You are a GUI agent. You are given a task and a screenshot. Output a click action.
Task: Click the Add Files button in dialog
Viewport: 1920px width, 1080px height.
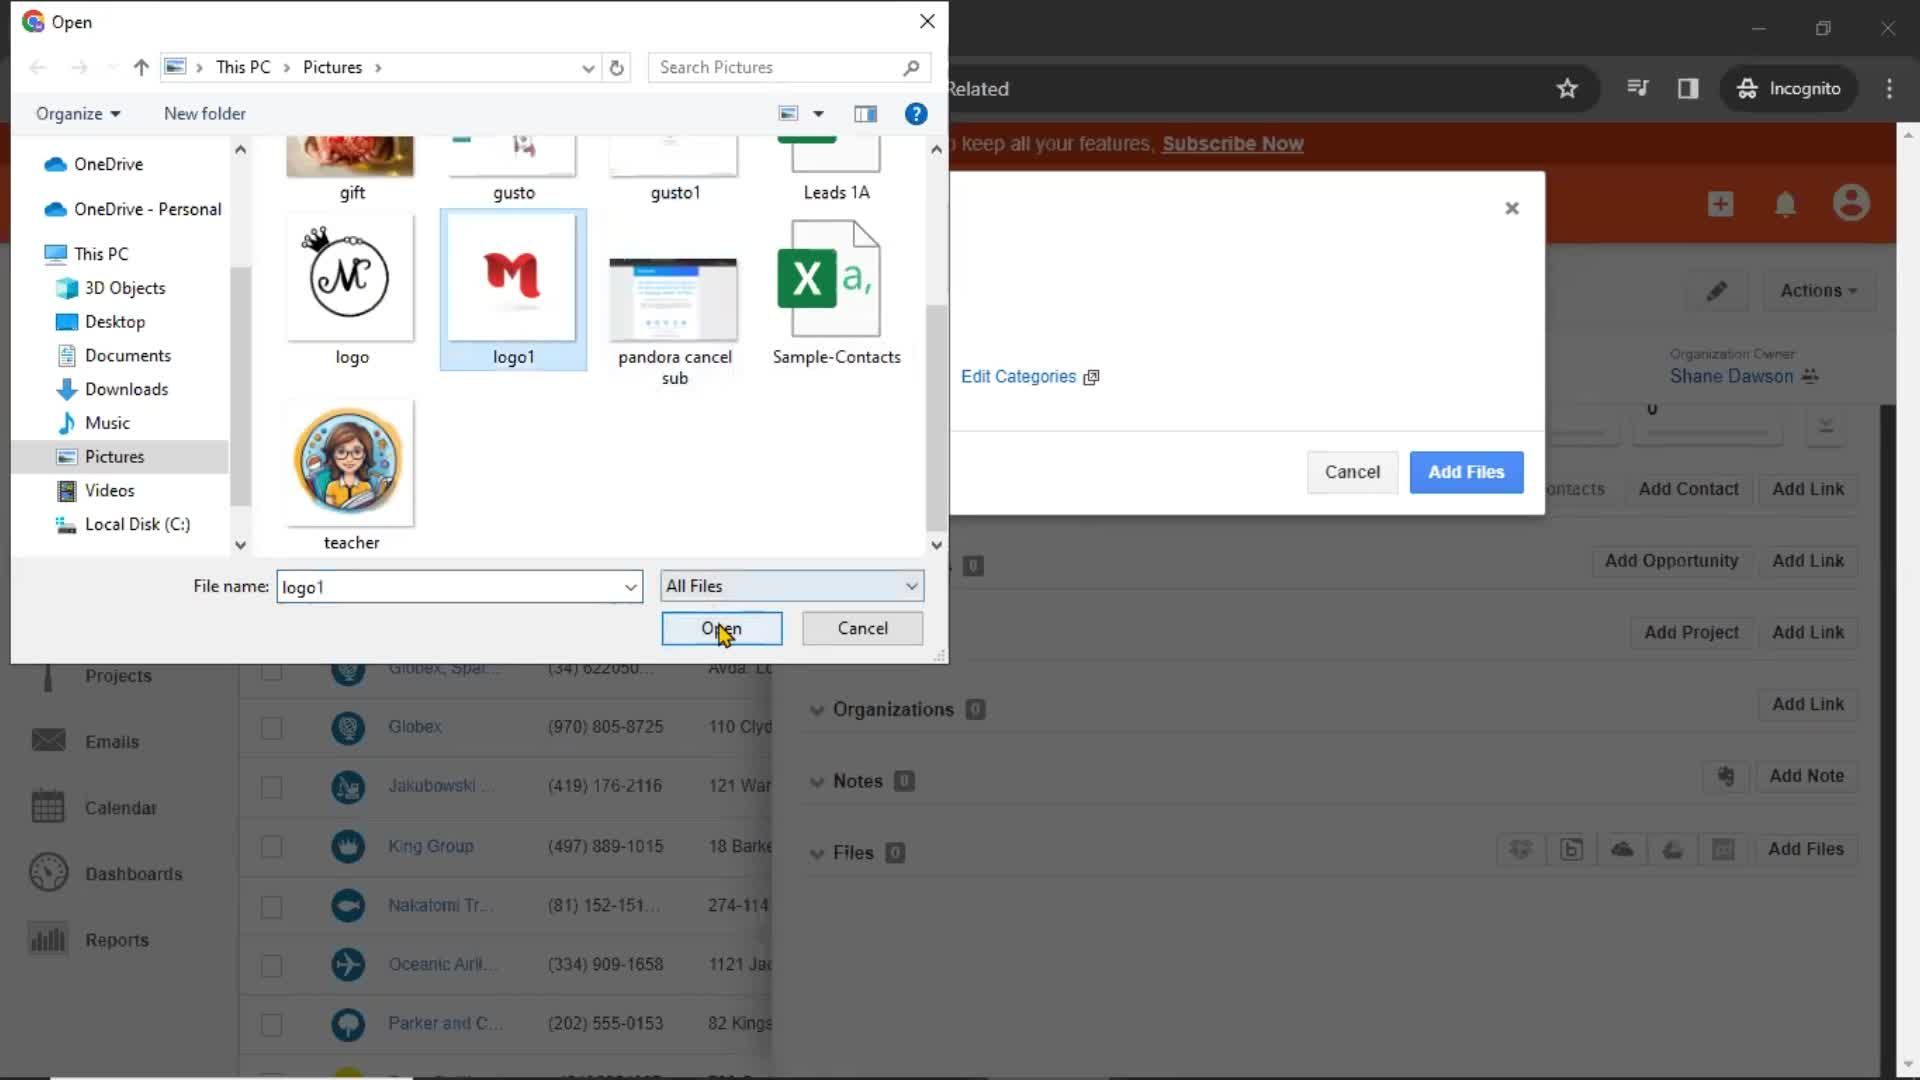click(1465, 471)
